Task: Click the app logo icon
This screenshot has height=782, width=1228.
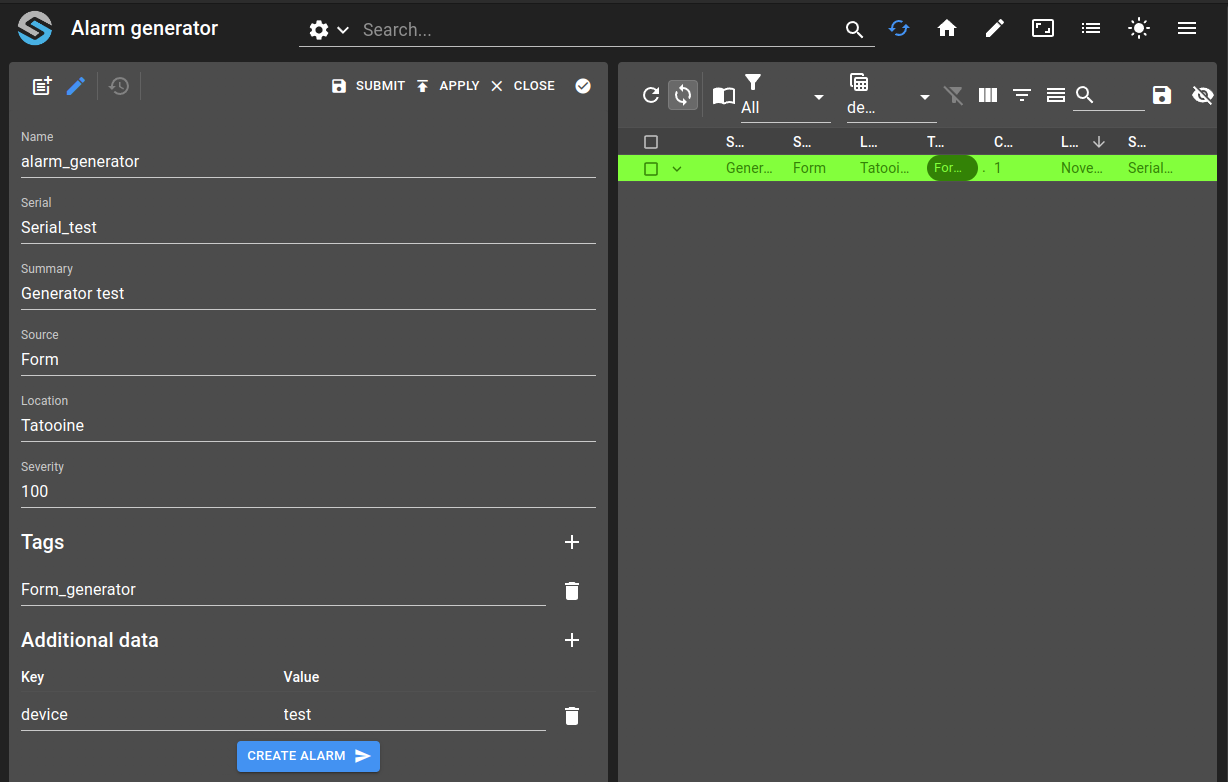Action: (x=35, y=28)
